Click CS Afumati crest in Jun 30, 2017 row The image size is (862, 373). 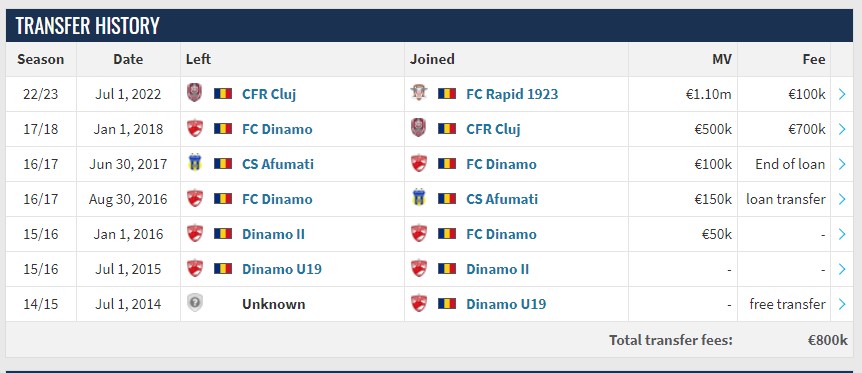click(x=195, y=163)
